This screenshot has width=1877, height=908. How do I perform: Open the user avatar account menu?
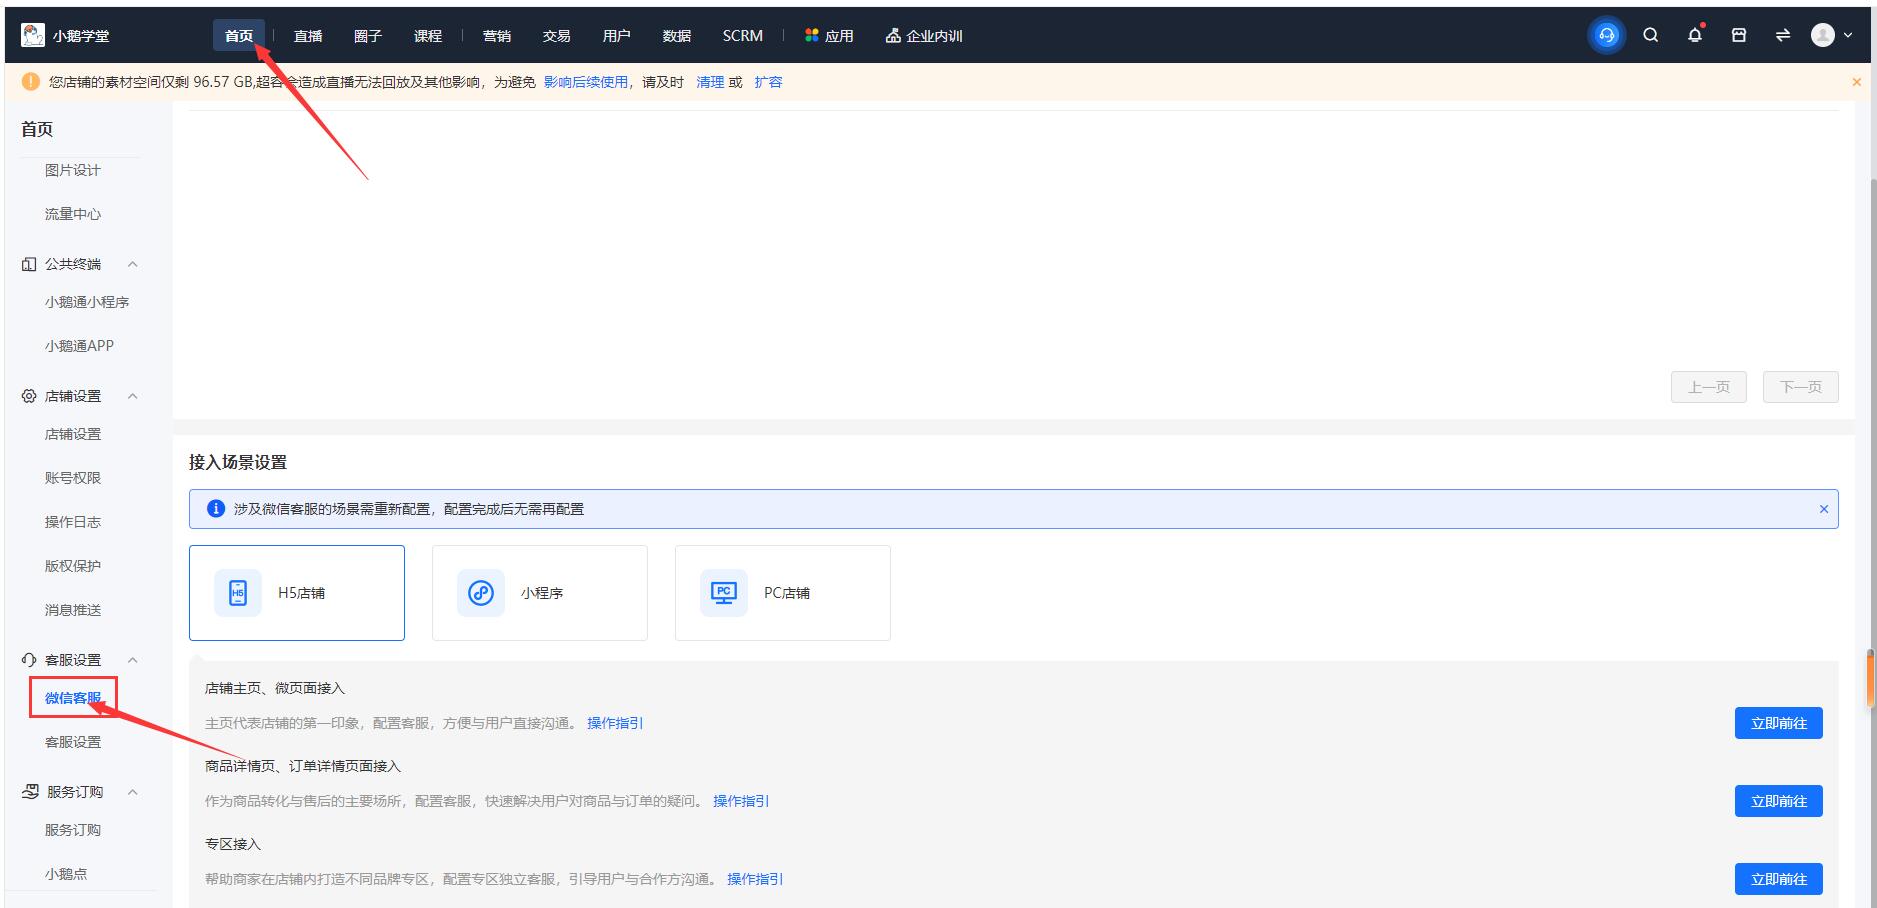1830,36
